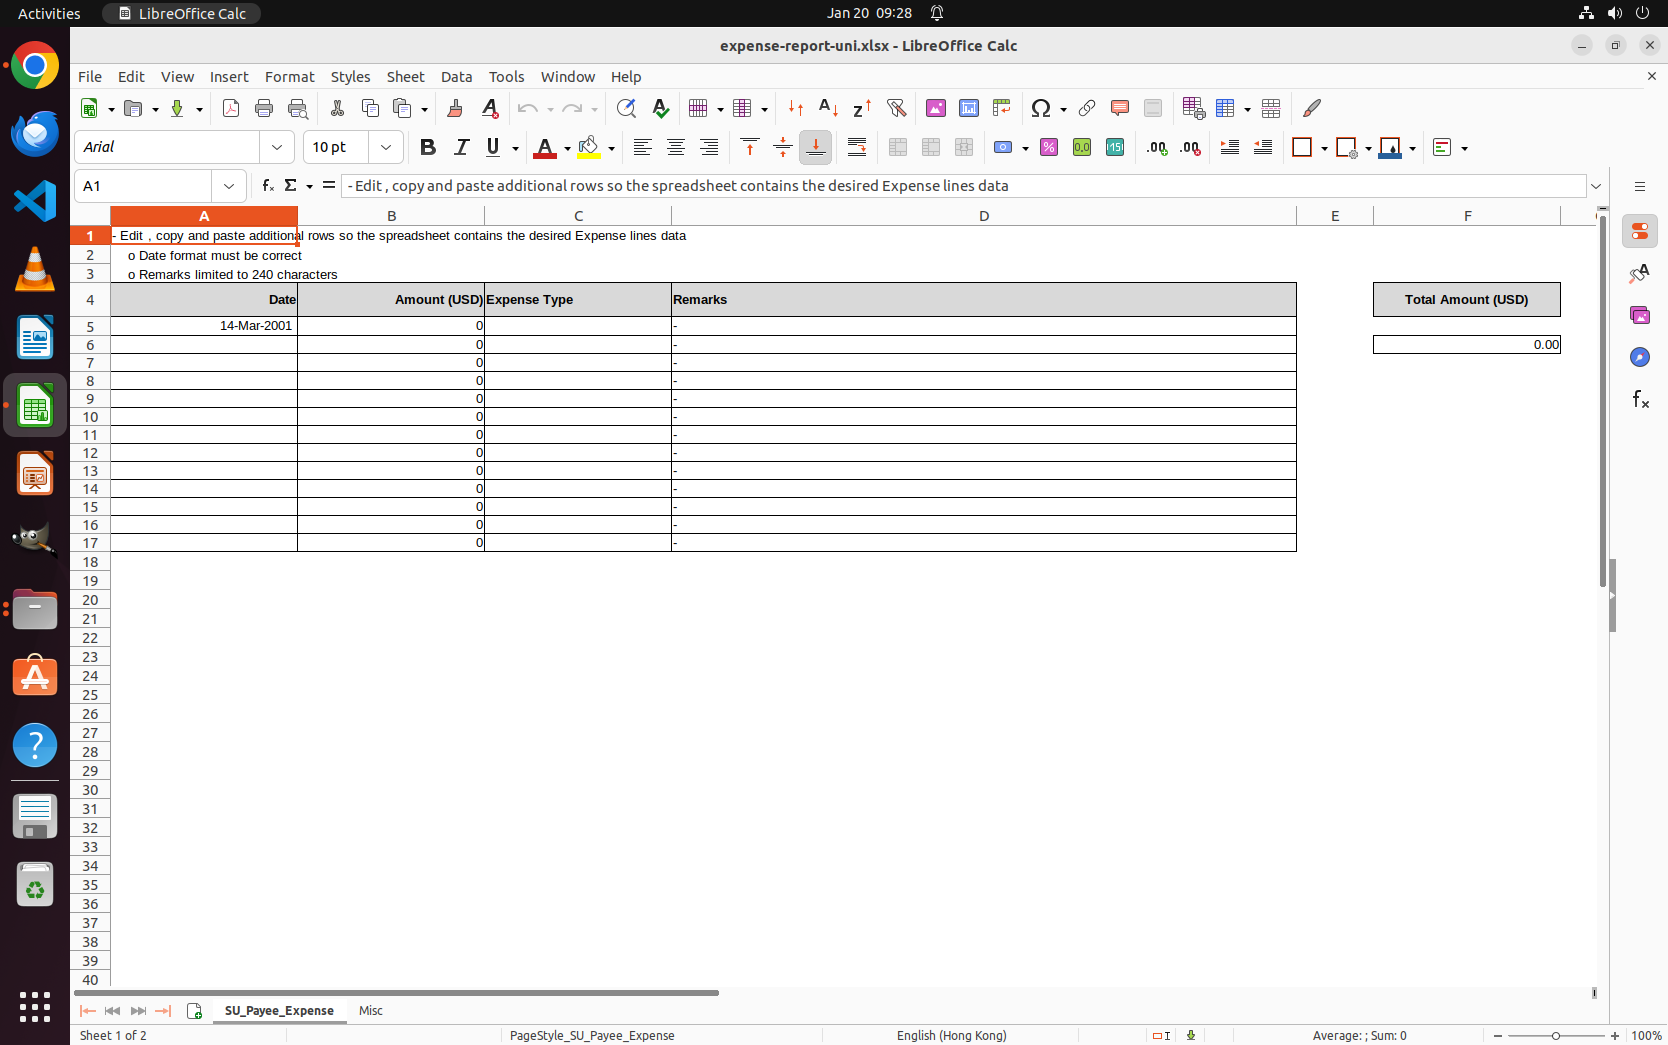Viewport: 1668px width, 1045px height.
Task: Toggle Wrap Text for cell
Action: (x=857, y=147)
